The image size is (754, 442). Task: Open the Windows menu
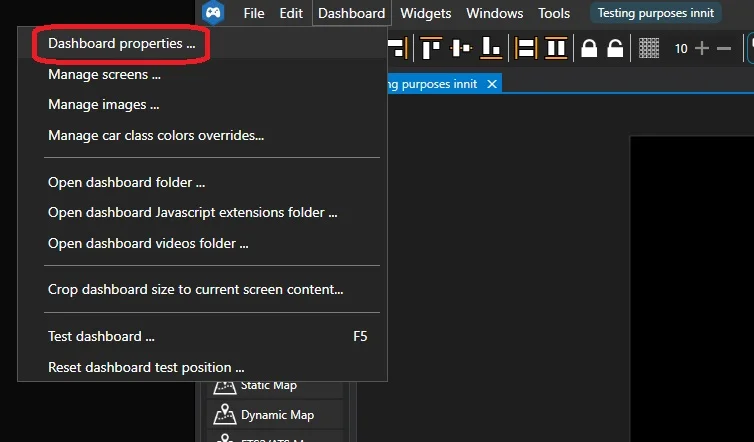(494, 13)
